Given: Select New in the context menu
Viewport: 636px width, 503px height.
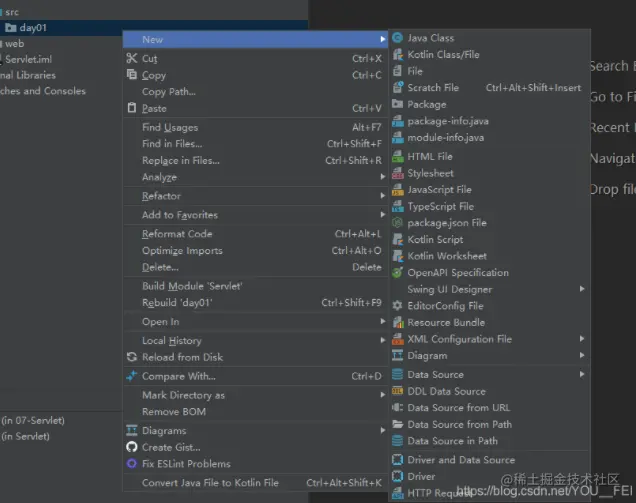Looking at the screenshot, I should click(x=256, y=39).
